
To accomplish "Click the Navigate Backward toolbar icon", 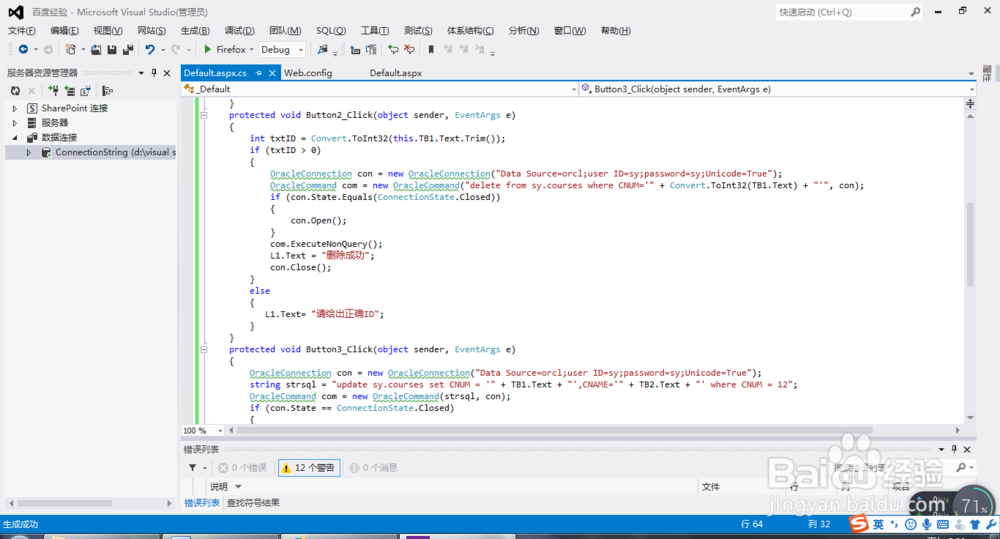I will coord(23,49).
